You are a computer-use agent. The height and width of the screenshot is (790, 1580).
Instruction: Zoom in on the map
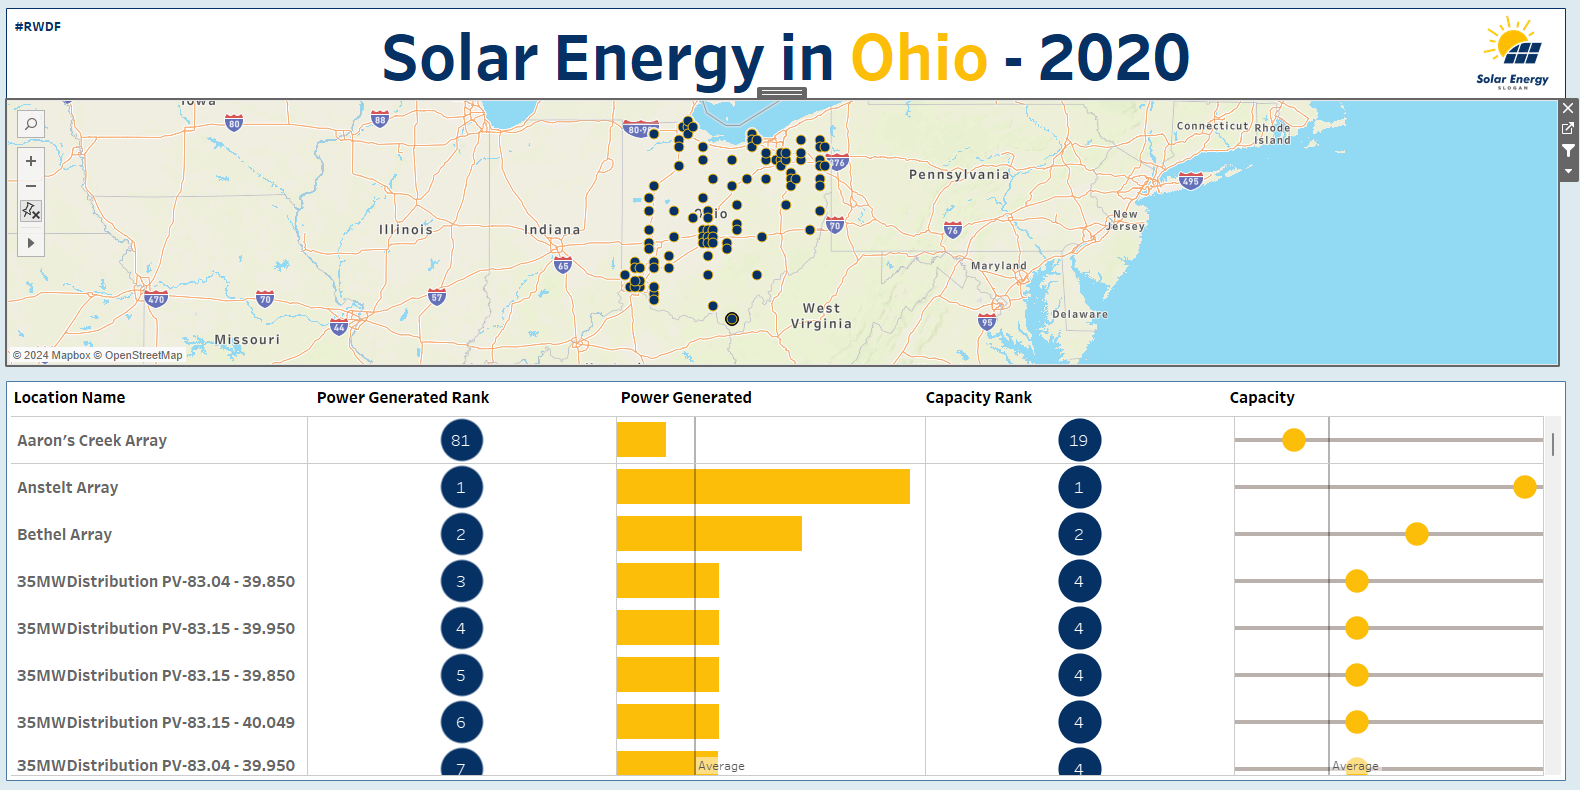click(x=31, y=161)
